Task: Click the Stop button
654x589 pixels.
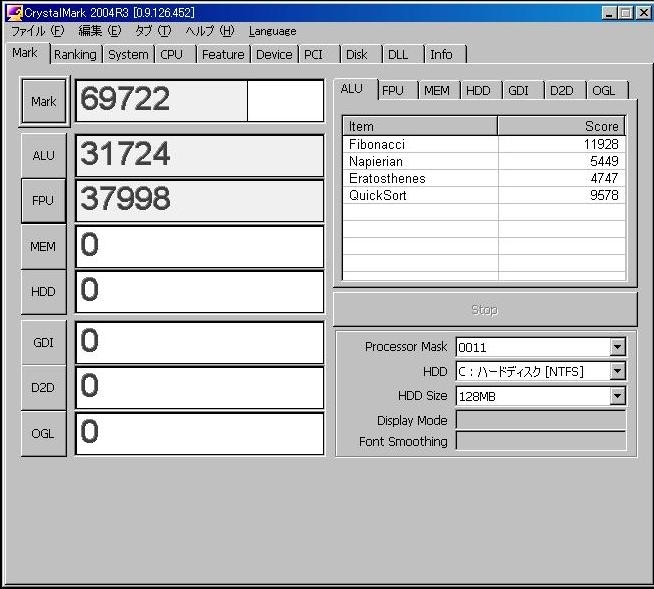Action: [485, 310]
